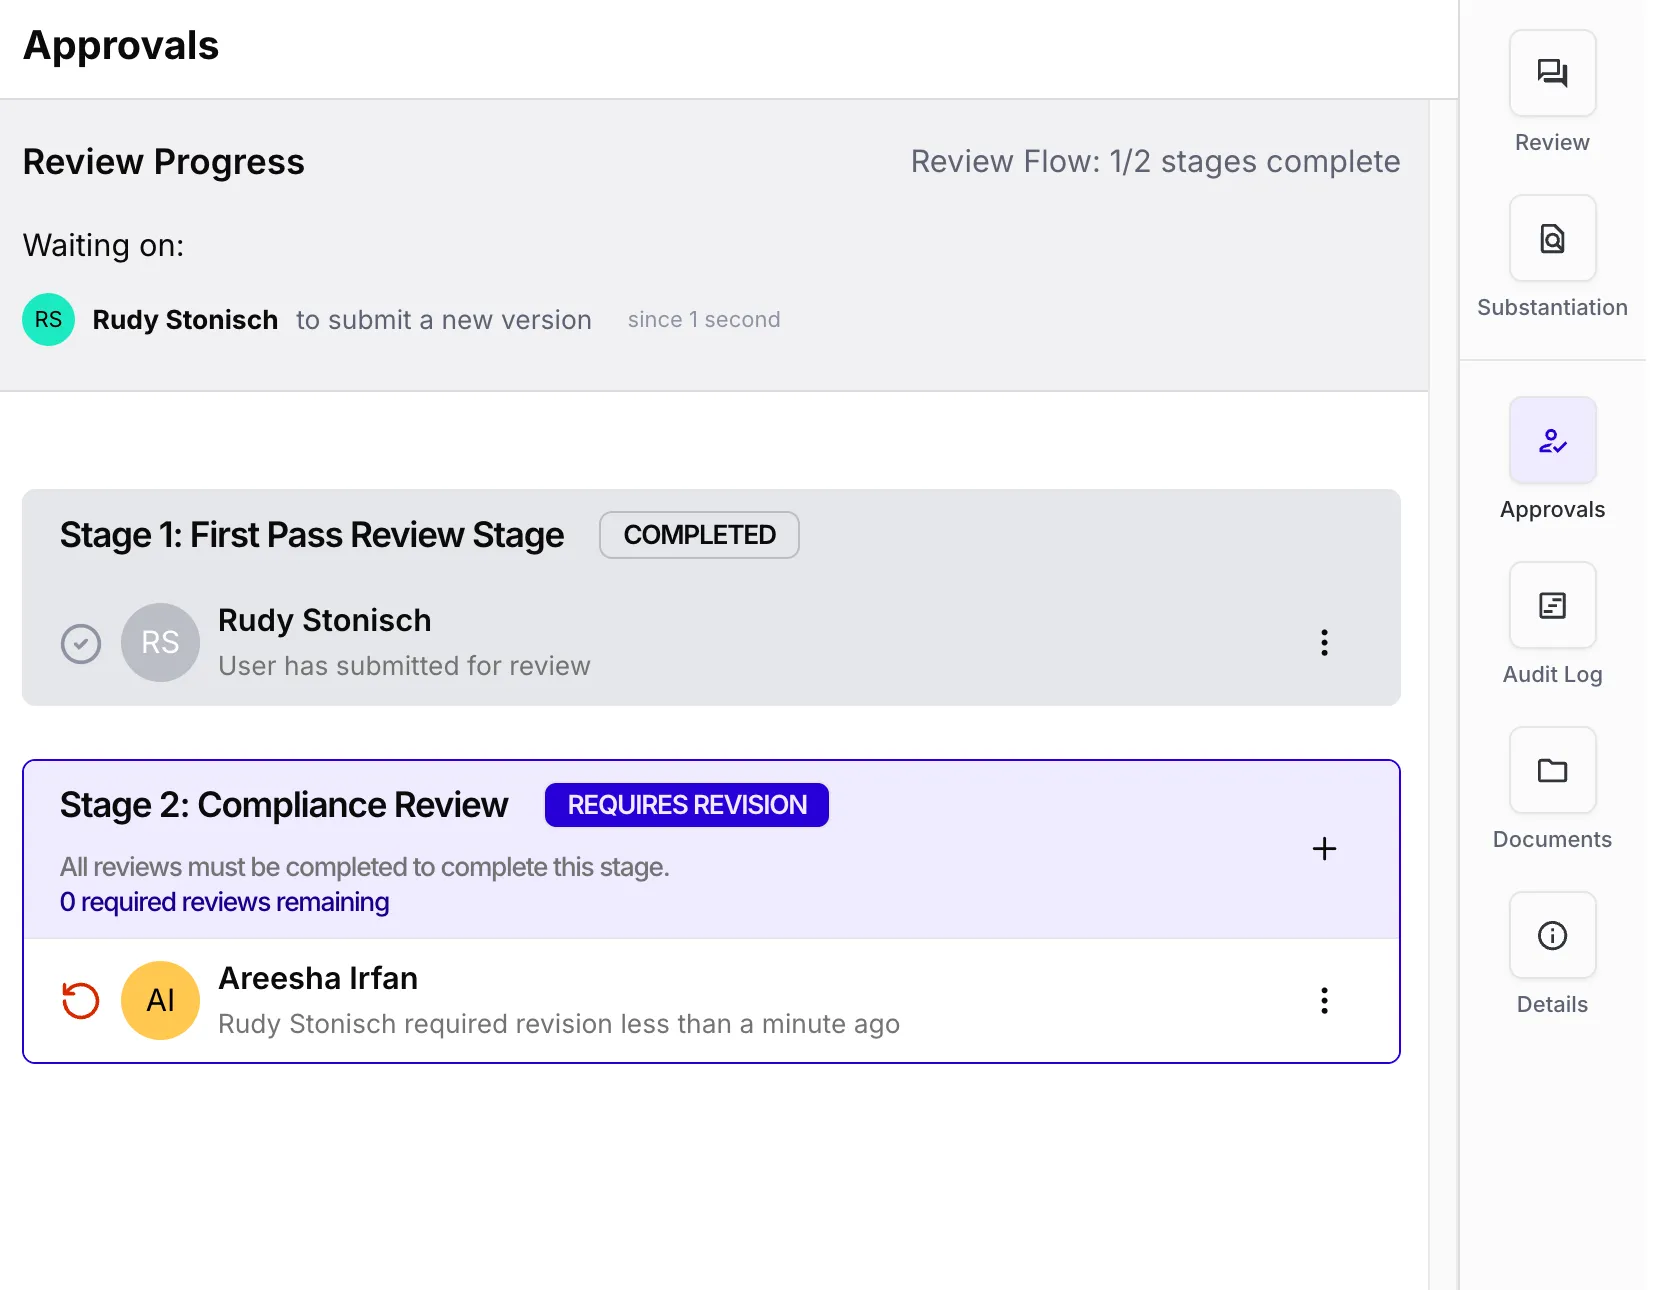Click the 'Review Progress' heading
This screenshot has height=1290, width=1664.
pos(164,162)
